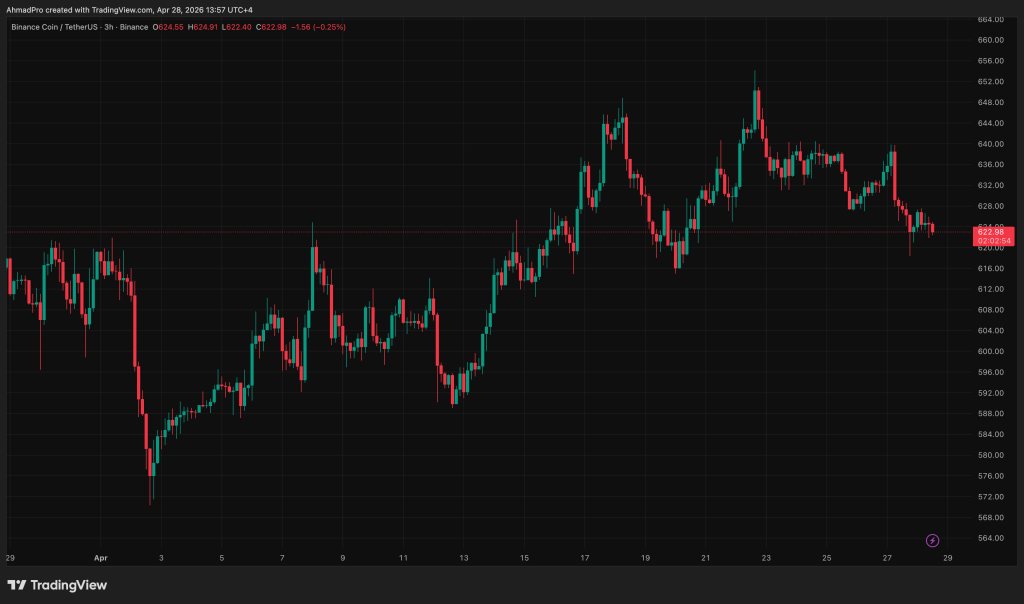
Task: Click the '27' date label on the time axis
Action: 887,557
